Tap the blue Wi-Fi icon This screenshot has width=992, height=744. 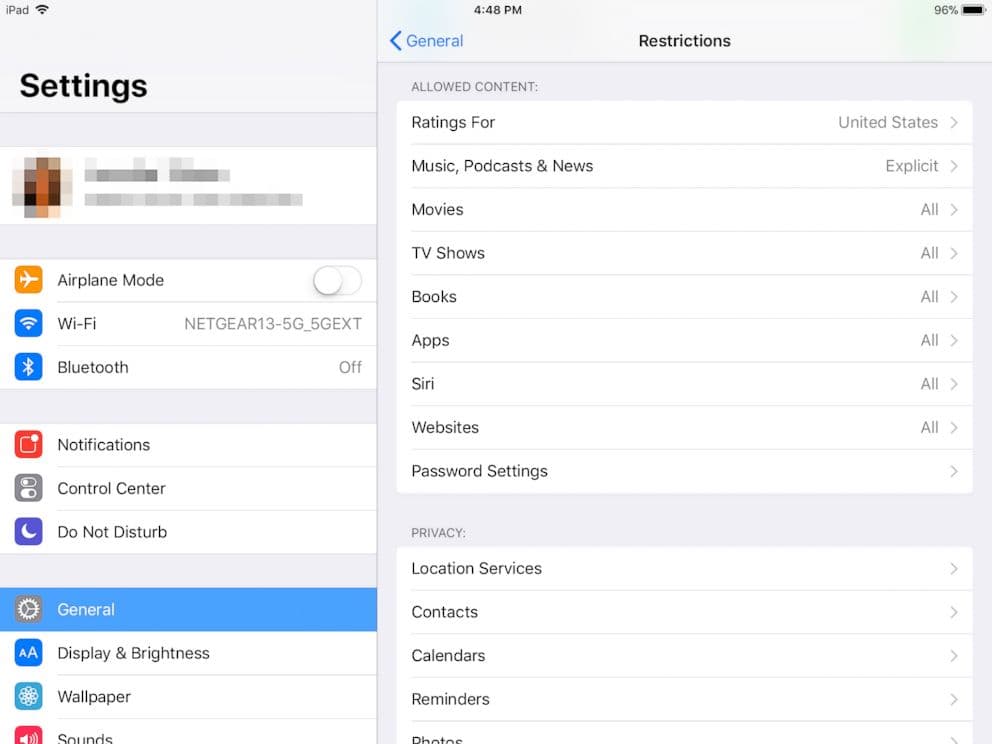(x=28, y=324)
